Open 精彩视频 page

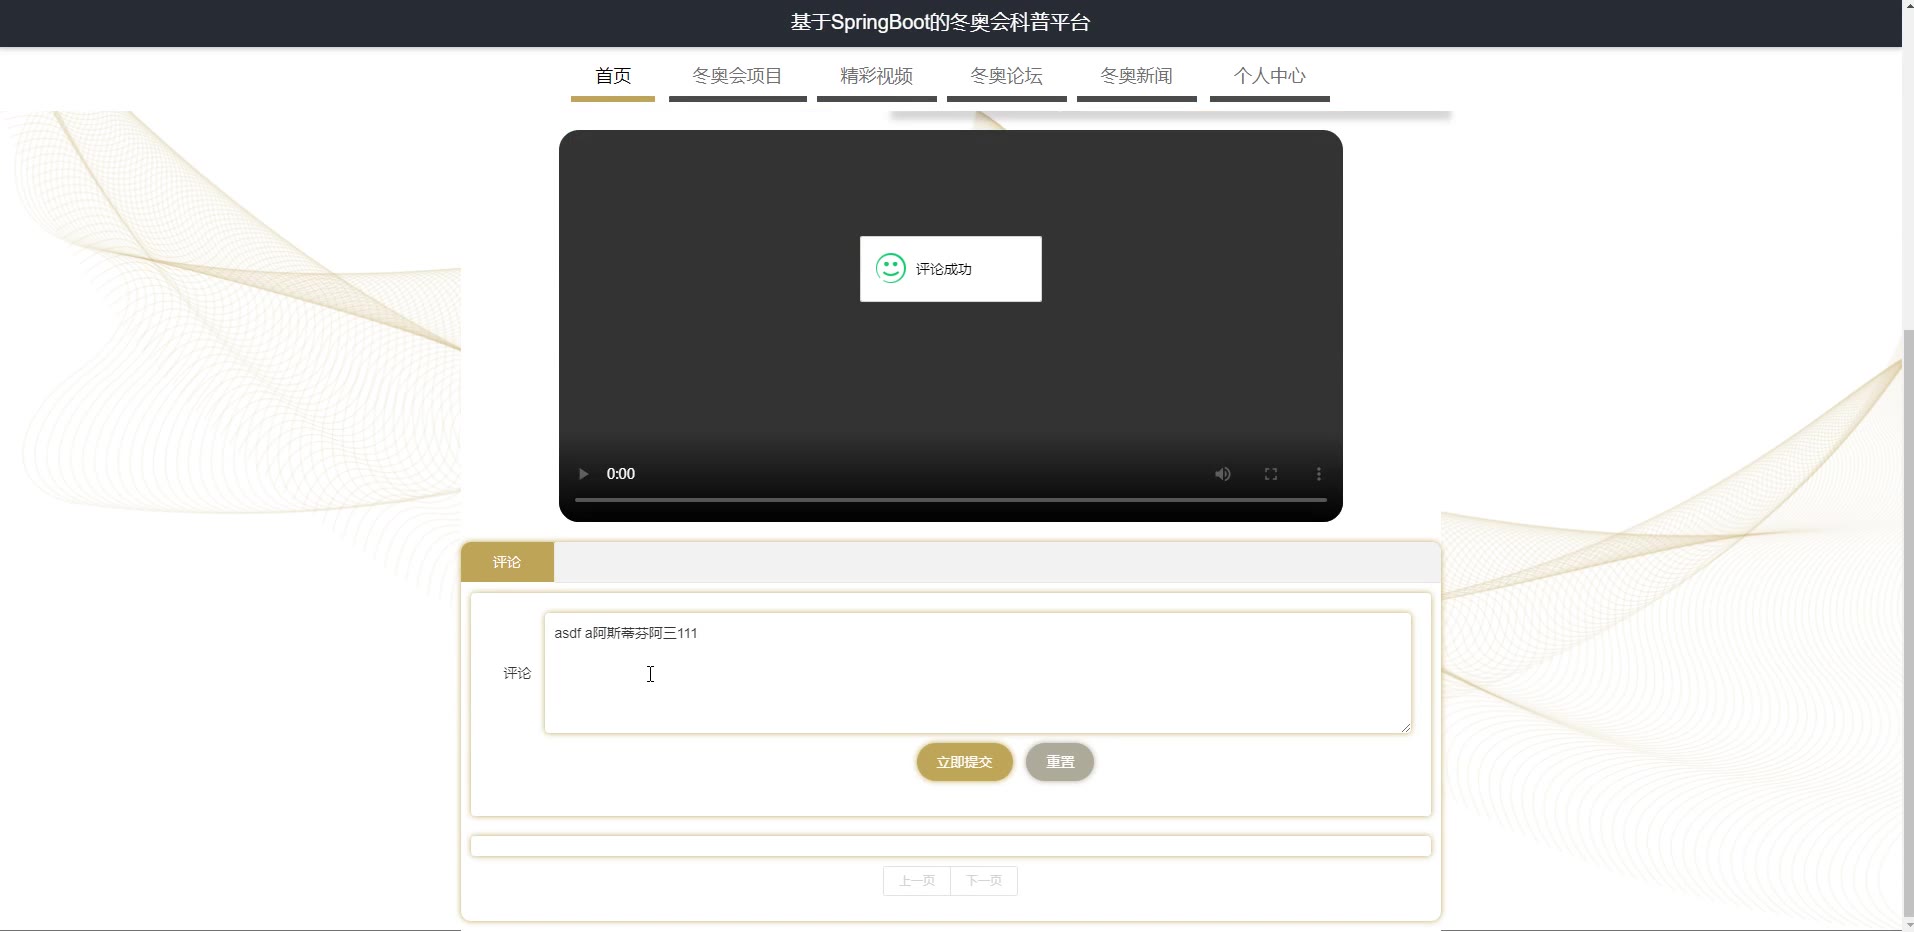(876, 76)
